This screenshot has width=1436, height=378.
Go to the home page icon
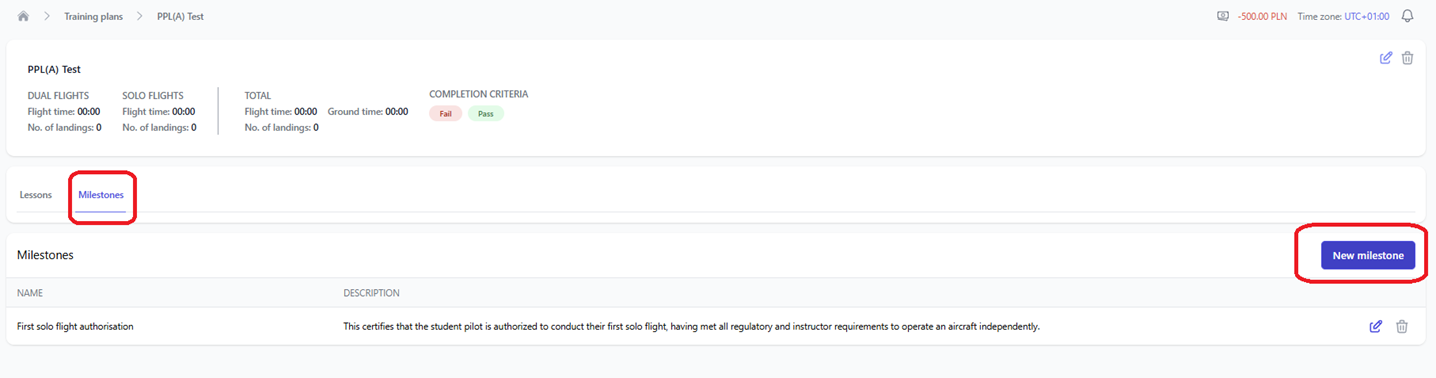click(x=23, y=17)
